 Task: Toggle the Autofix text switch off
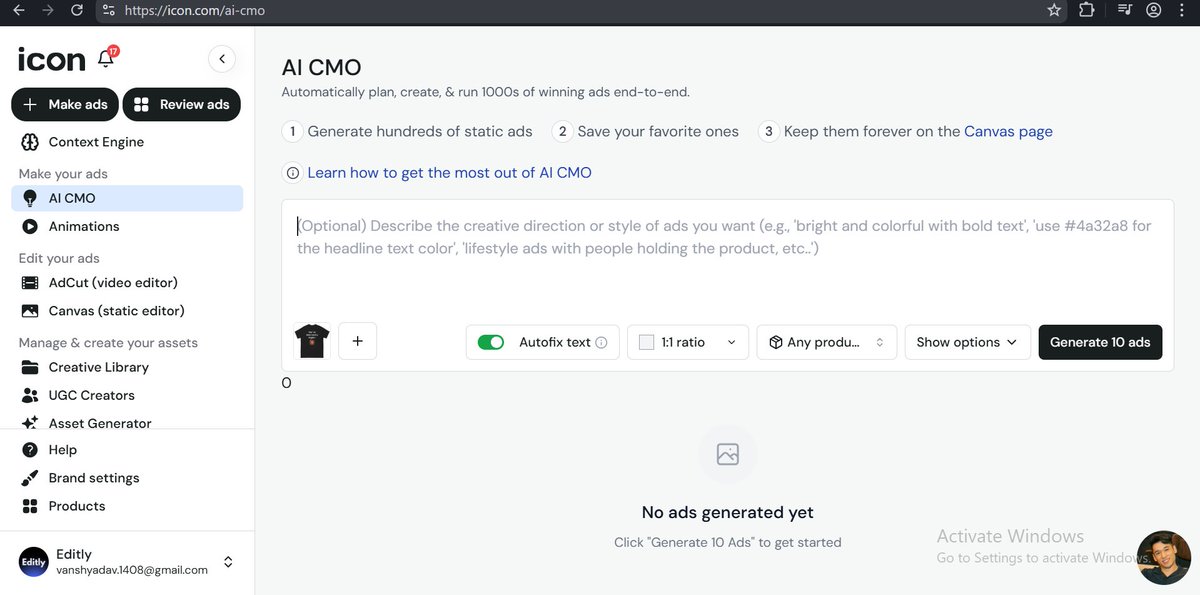[x=491, y=342]
